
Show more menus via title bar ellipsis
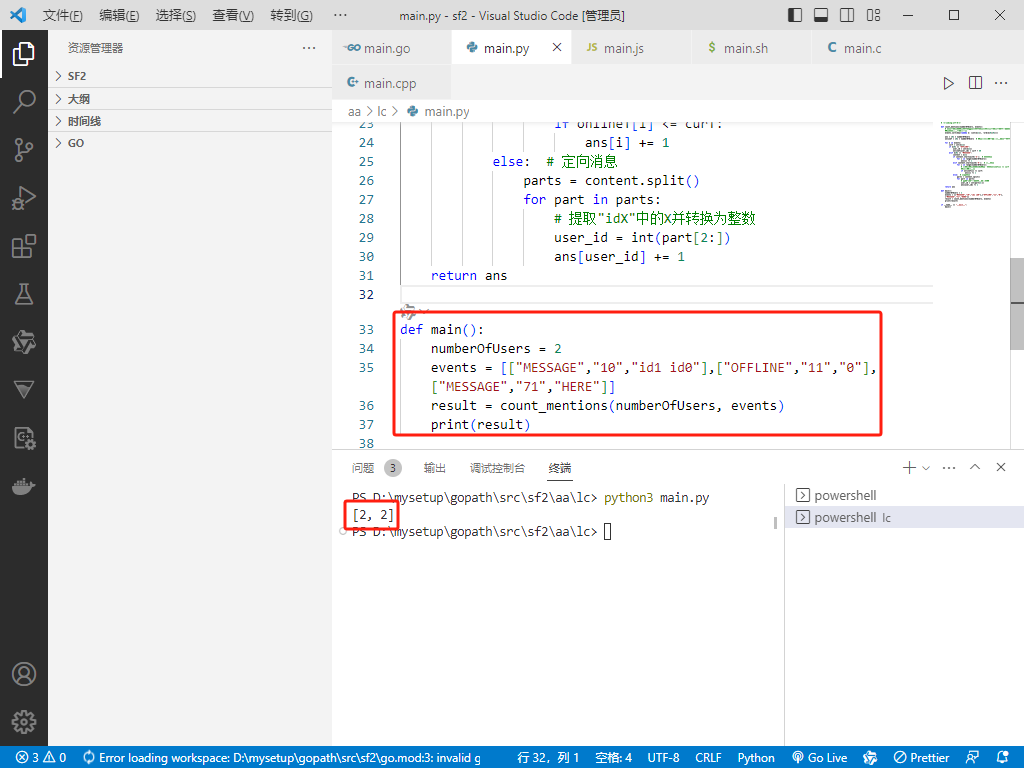340,15
